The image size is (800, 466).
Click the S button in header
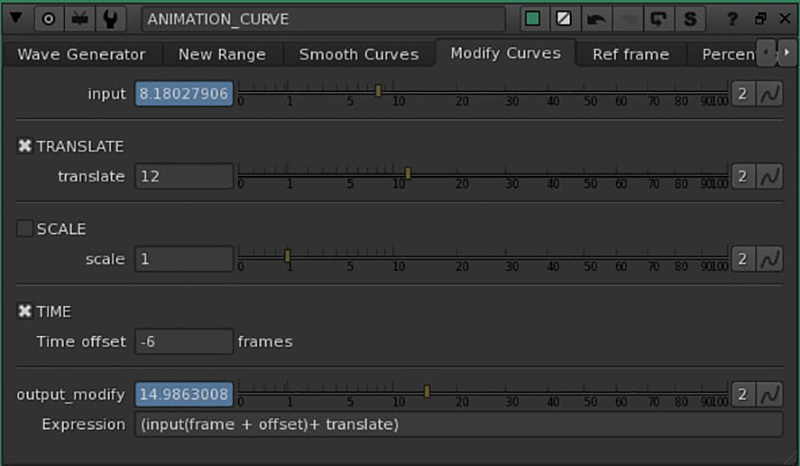689,19
